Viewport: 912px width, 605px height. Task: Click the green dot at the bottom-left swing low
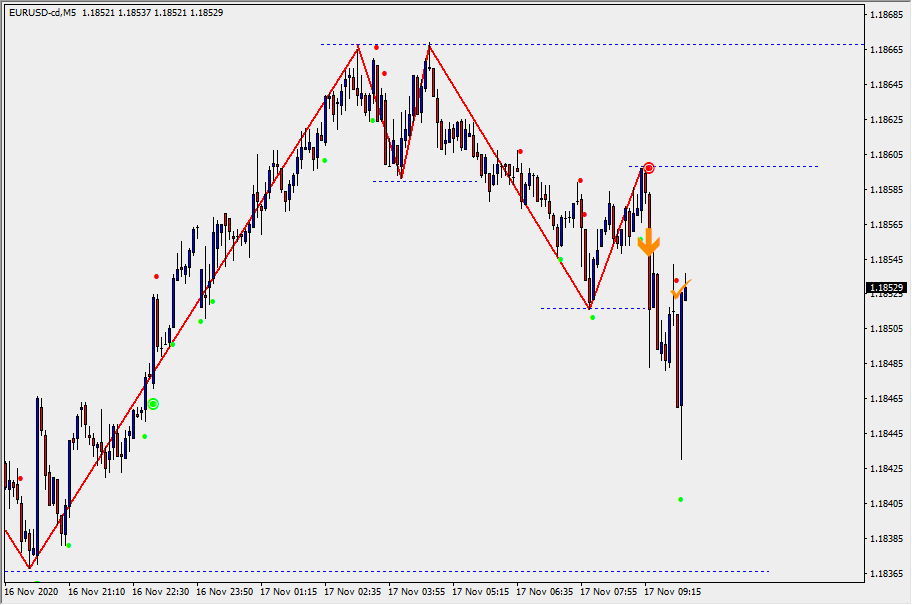tap(68, 545)
